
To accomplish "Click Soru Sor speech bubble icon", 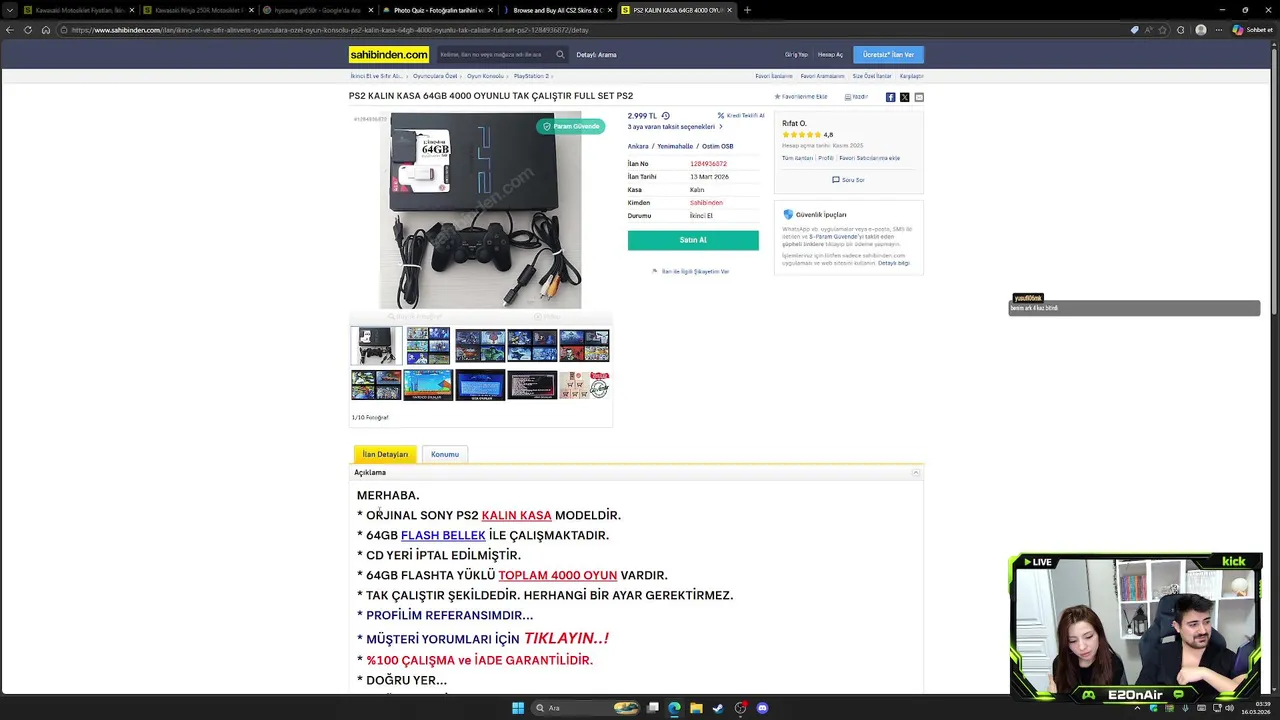I will [x=836, y=180].
